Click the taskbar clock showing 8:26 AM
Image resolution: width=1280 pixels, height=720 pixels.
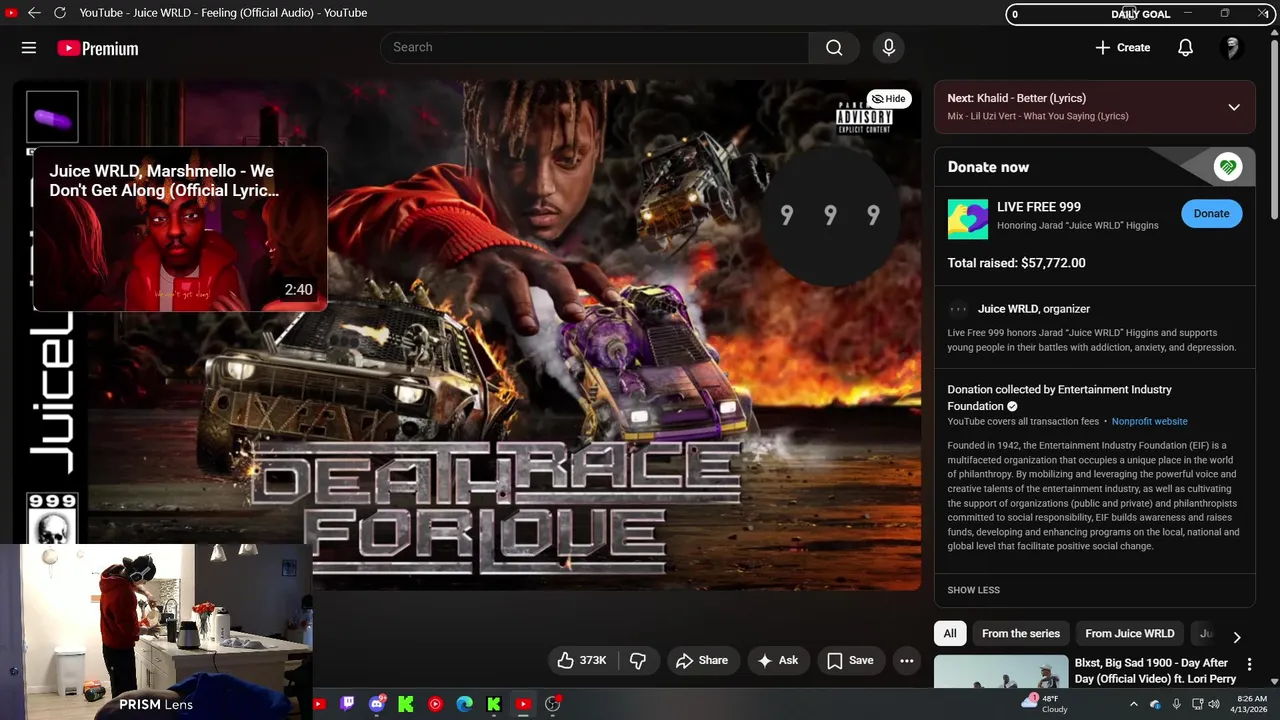click(x=1250, y=704)
